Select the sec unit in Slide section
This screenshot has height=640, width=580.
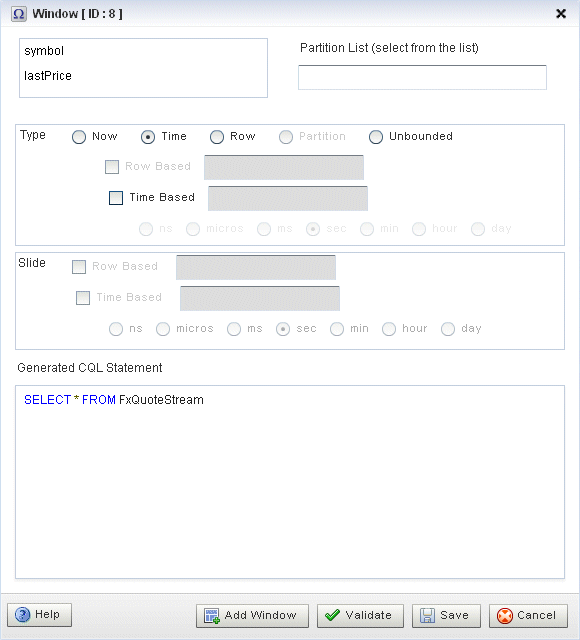[x=283, y=329]
